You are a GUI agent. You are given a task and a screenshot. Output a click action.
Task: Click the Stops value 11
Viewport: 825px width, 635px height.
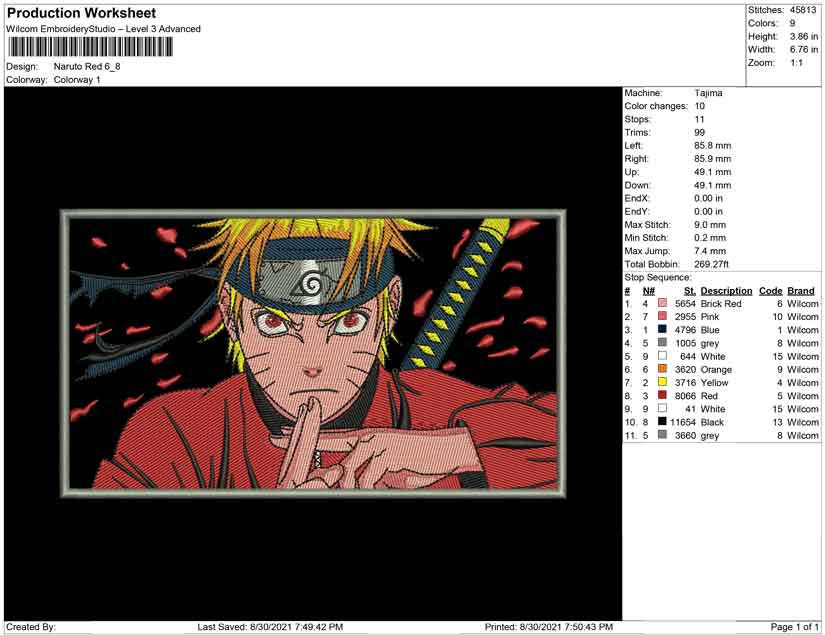tap(699, 119)
